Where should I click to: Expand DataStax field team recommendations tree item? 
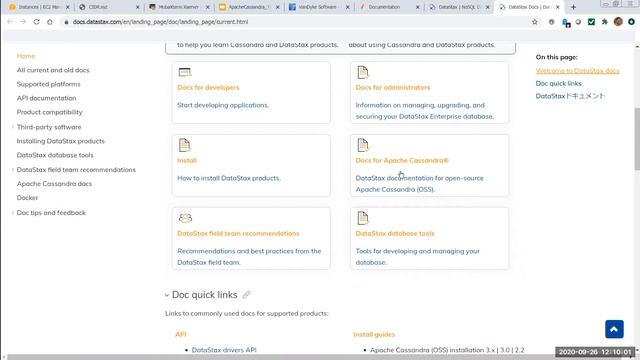pos(13,169)
